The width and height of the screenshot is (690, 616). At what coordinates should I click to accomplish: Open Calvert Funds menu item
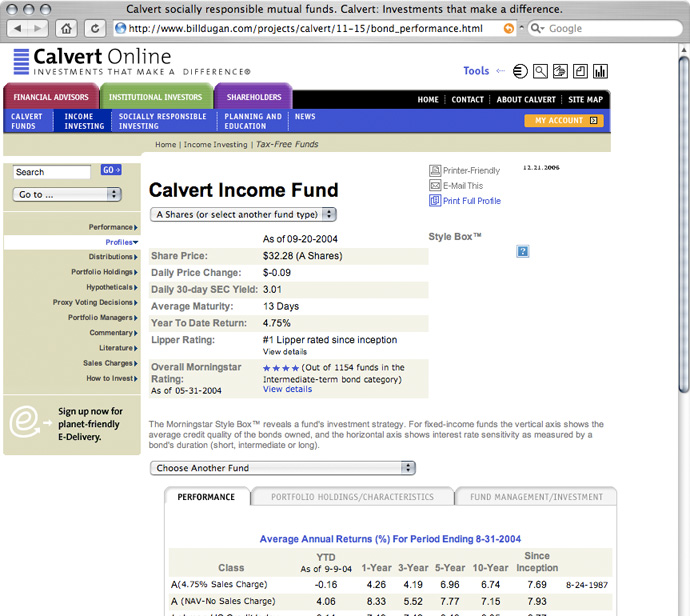(x=27, y=121)
